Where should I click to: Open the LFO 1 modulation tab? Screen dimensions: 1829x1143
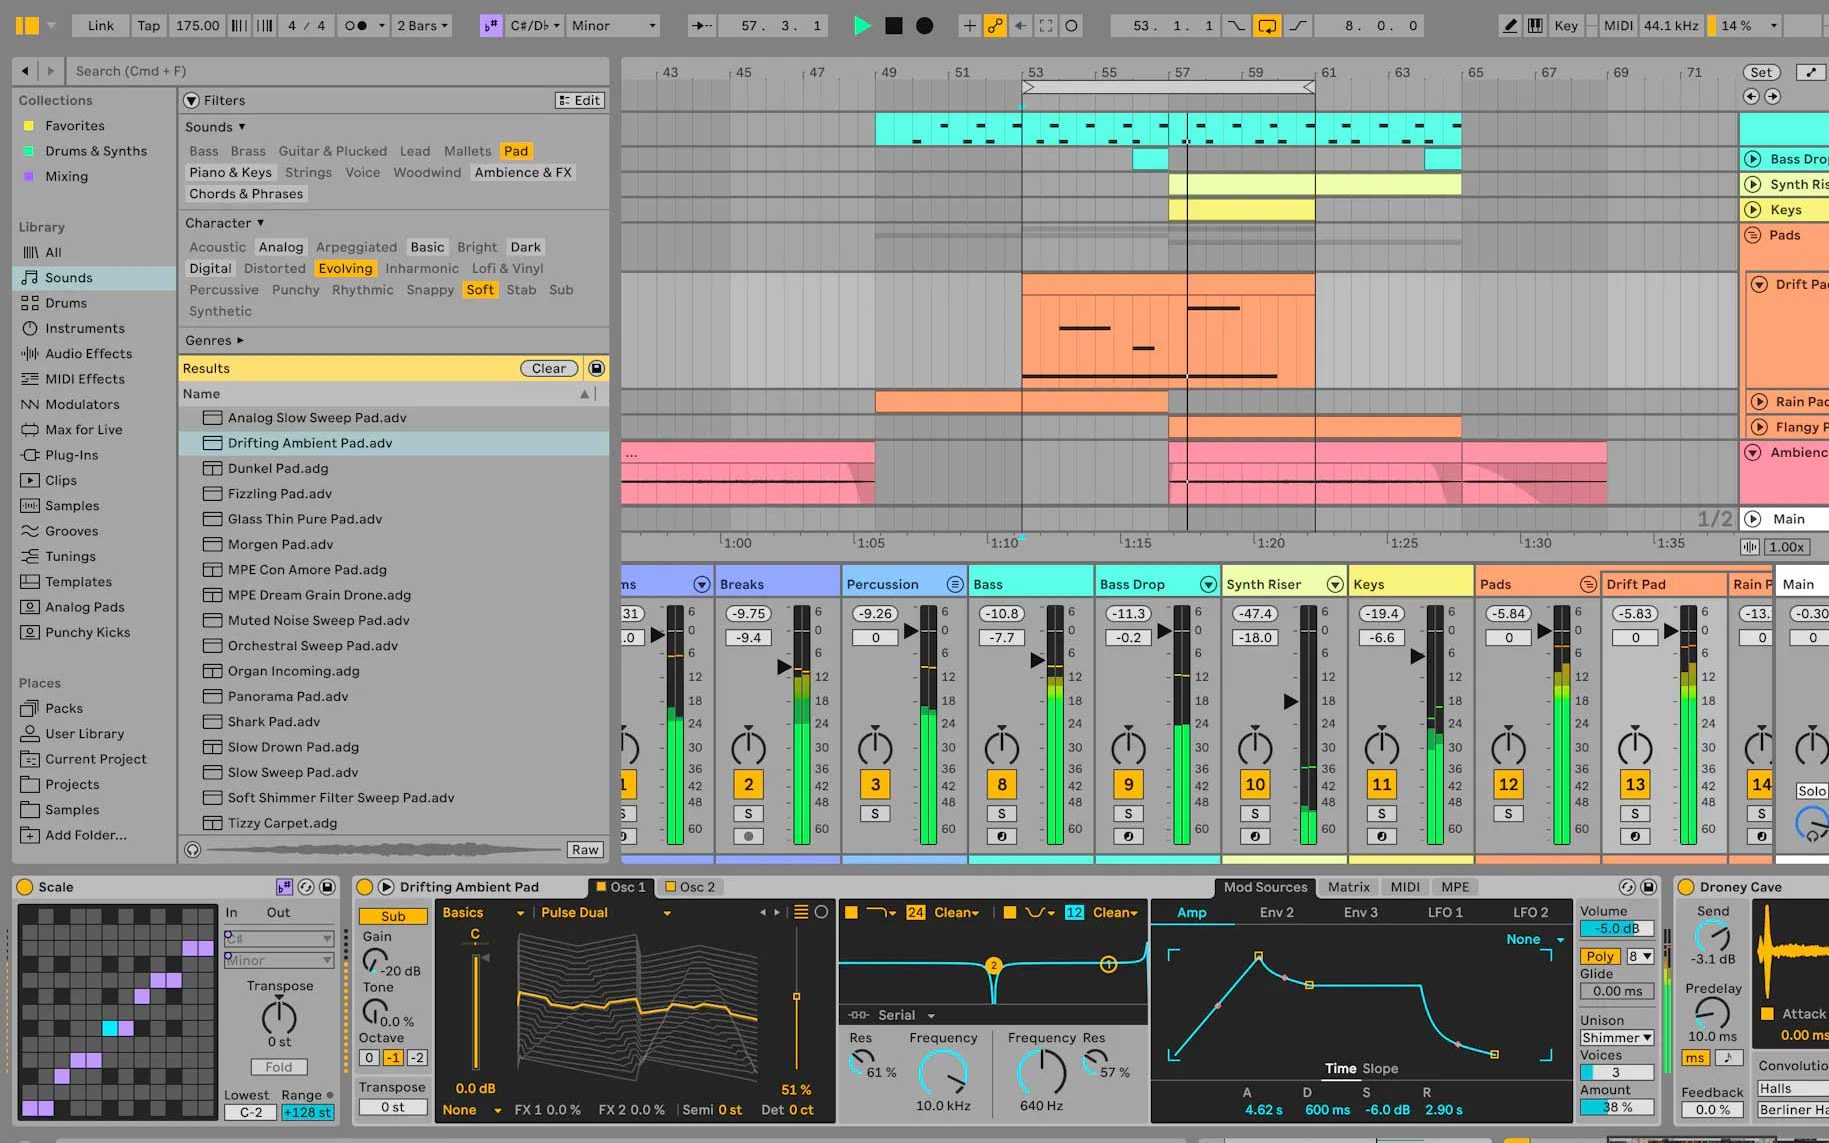[1444, 912]
